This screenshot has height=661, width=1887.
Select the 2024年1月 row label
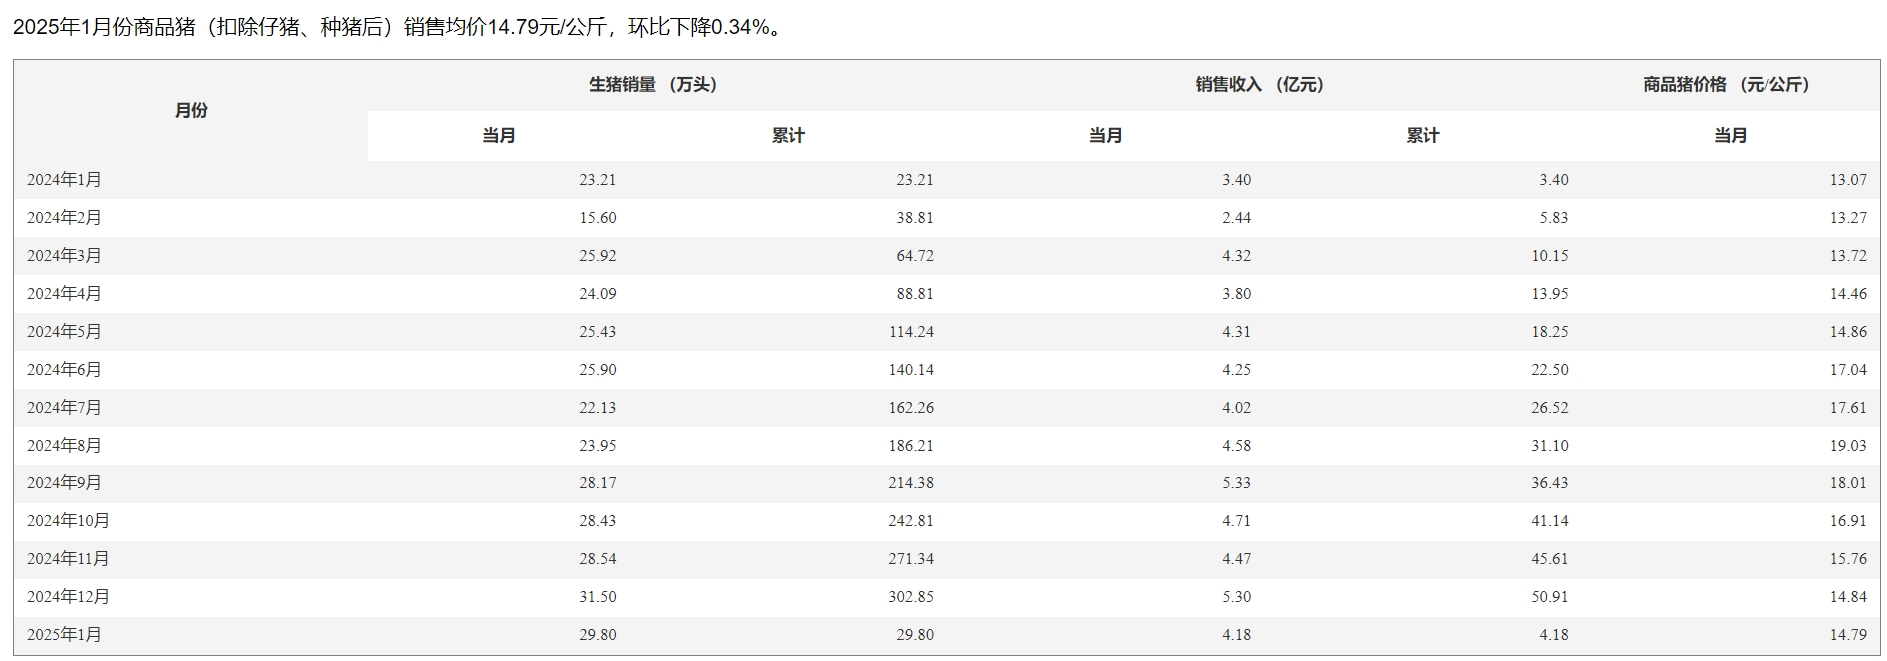(x=64, y=180)
